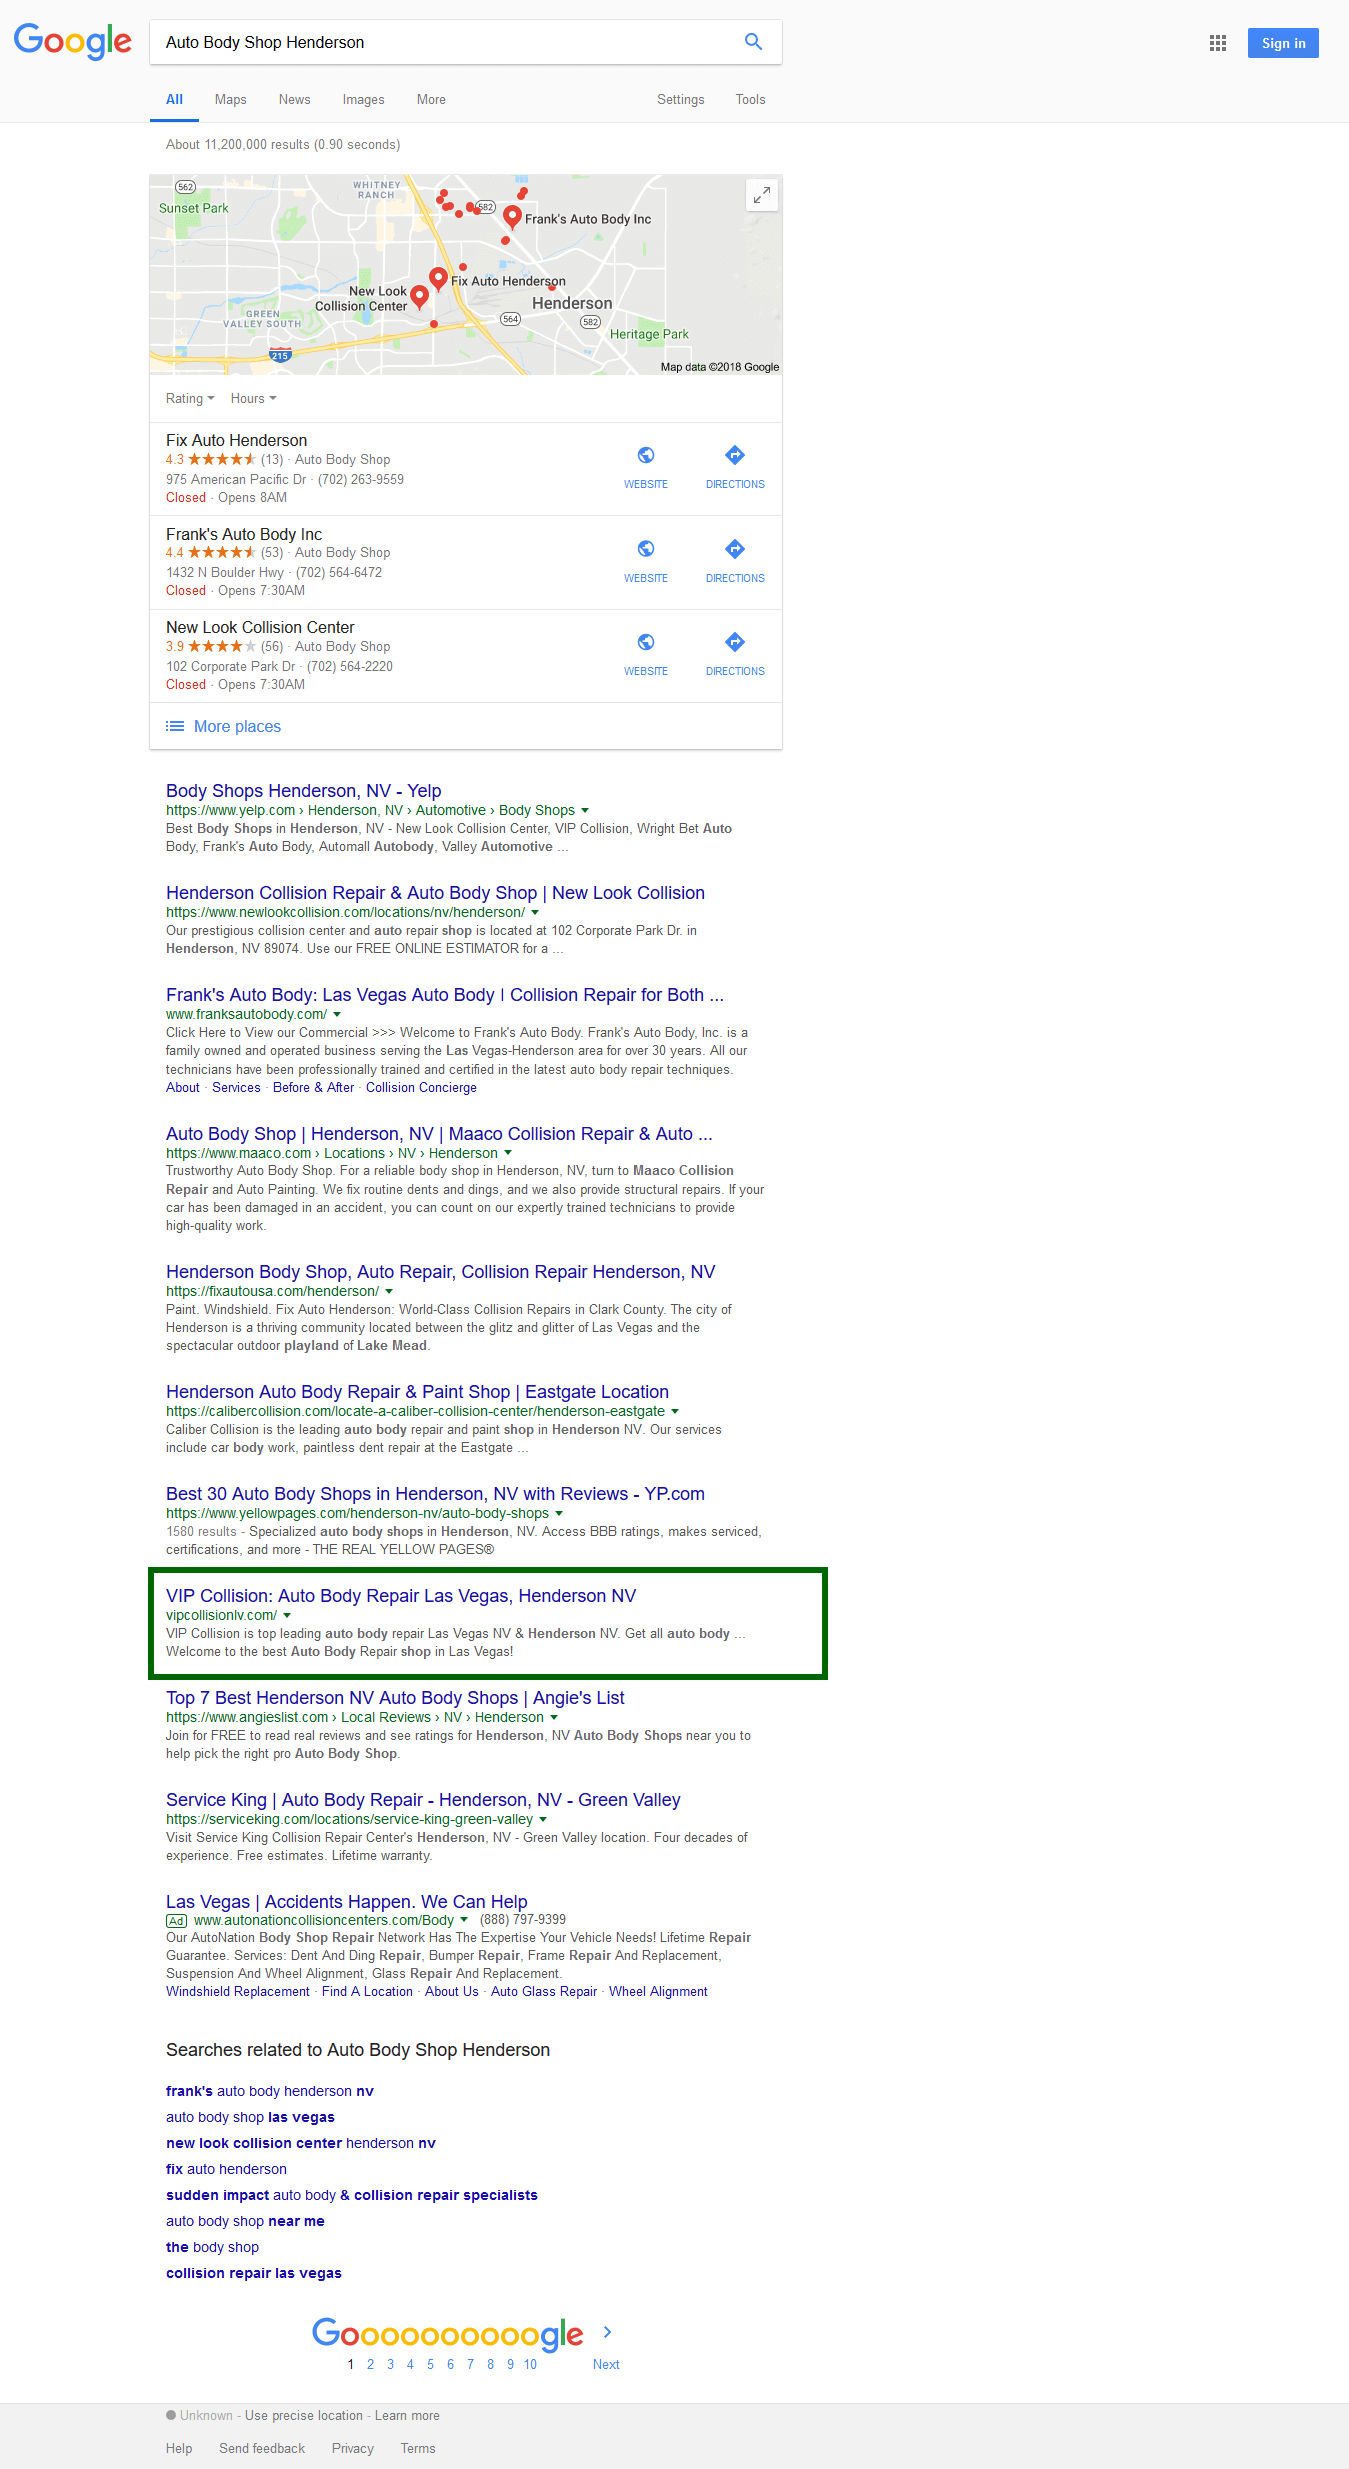1349x2469 pixels.
Task: Expand options arrow next to calibercollision URL
Action: [675, 1412]
